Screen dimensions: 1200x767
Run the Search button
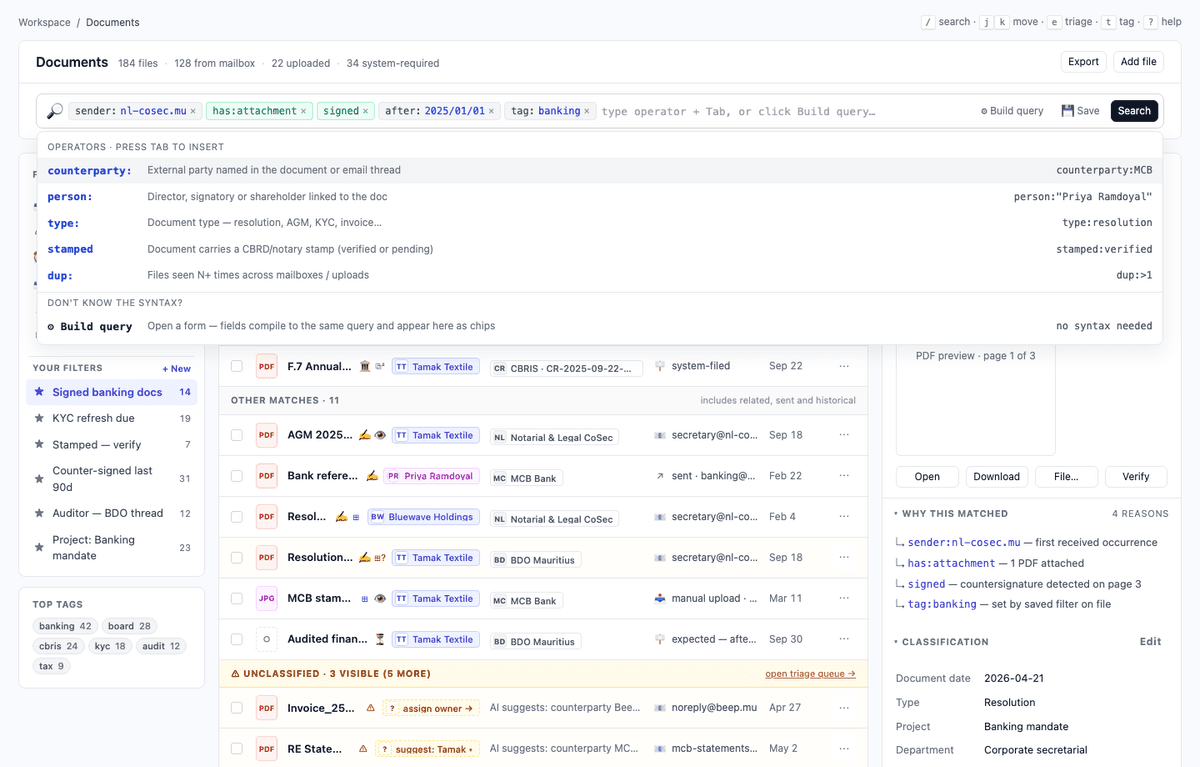point(1134,111)
